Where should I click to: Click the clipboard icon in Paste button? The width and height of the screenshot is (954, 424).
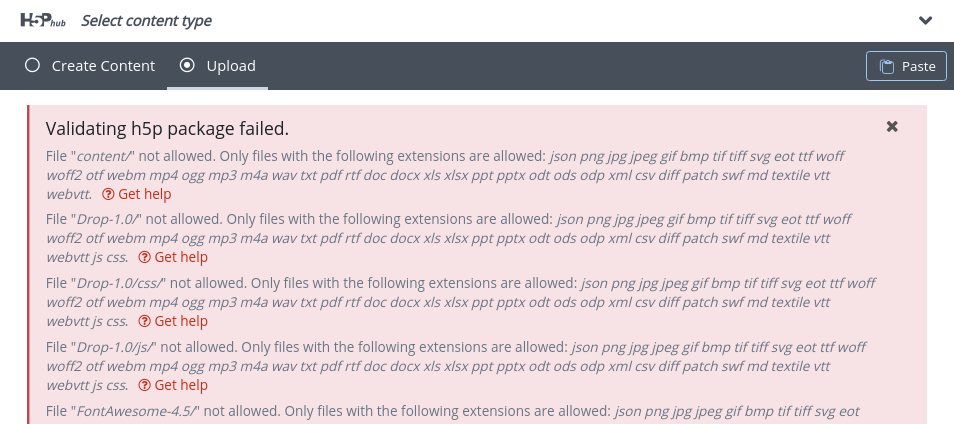click(x=888, y=66)
